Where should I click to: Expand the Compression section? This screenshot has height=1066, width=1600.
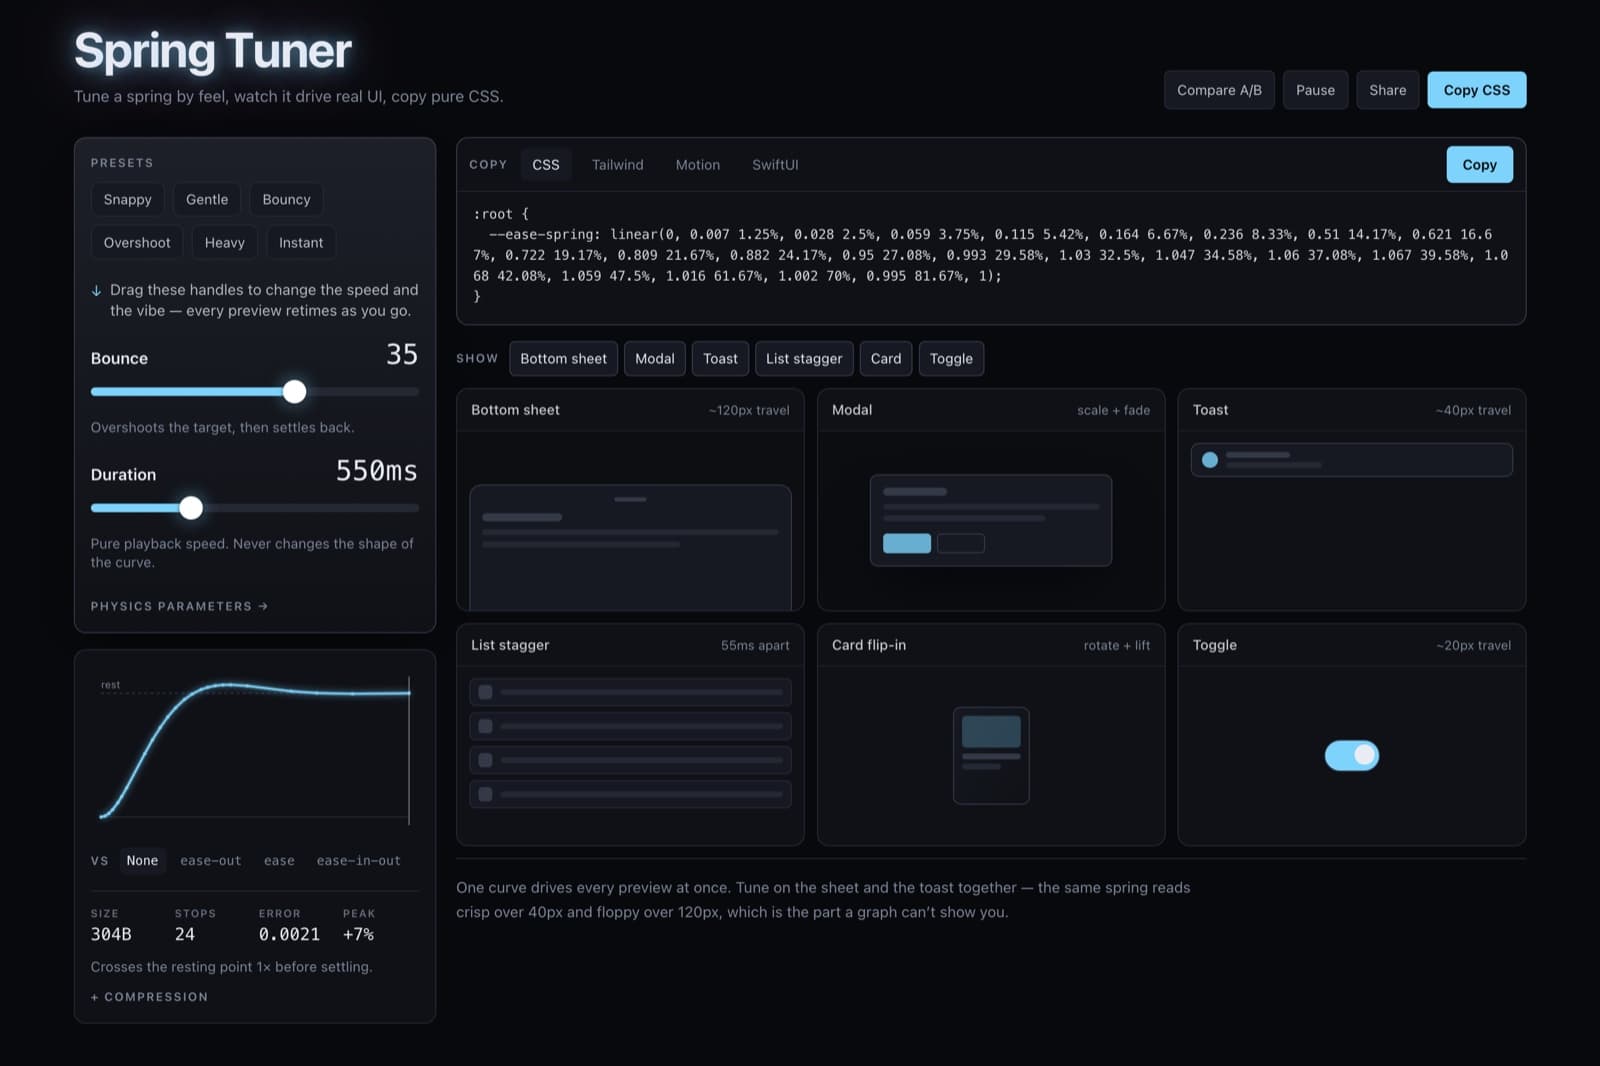(x=149, y=997)
